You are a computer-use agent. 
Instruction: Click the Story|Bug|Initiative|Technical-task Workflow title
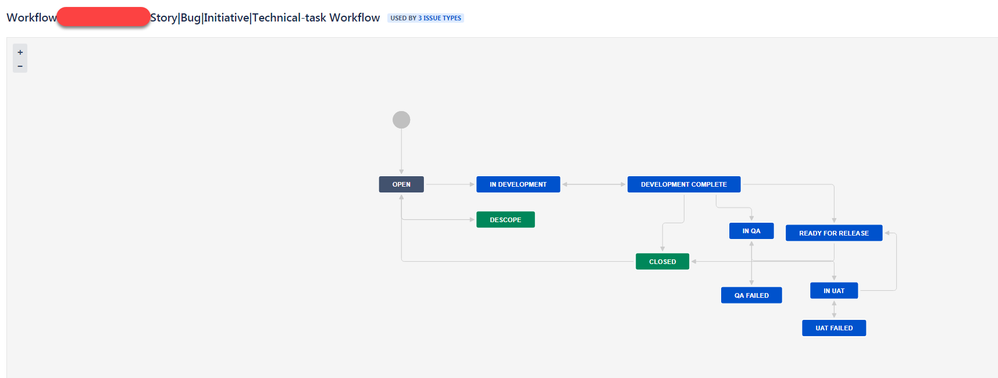click(265, 17)
